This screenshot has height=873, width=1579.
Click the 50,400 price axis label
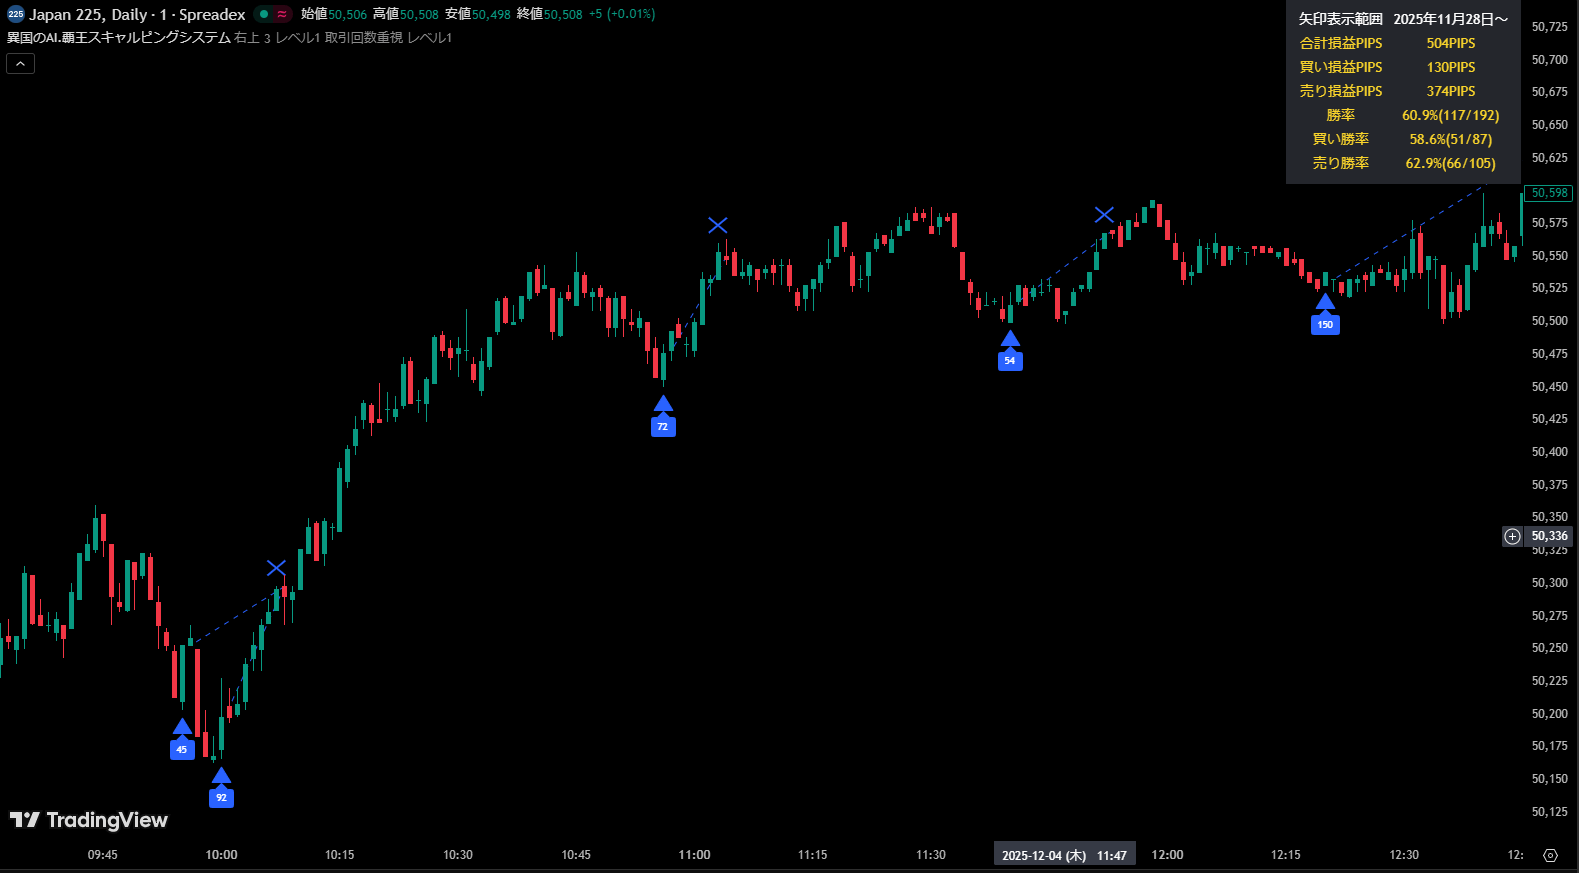pyautogui.click(x=1549, y=452)
